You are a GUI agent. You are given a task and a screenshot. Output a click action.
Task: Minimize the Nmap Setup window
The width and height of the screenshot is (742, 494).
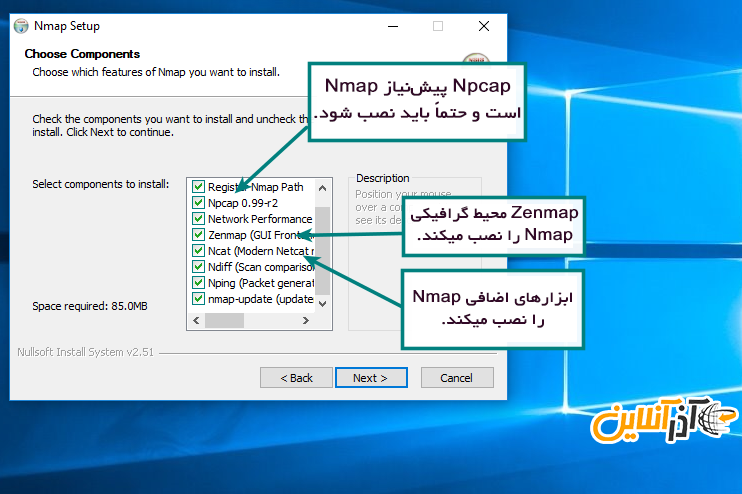point(393,26)
